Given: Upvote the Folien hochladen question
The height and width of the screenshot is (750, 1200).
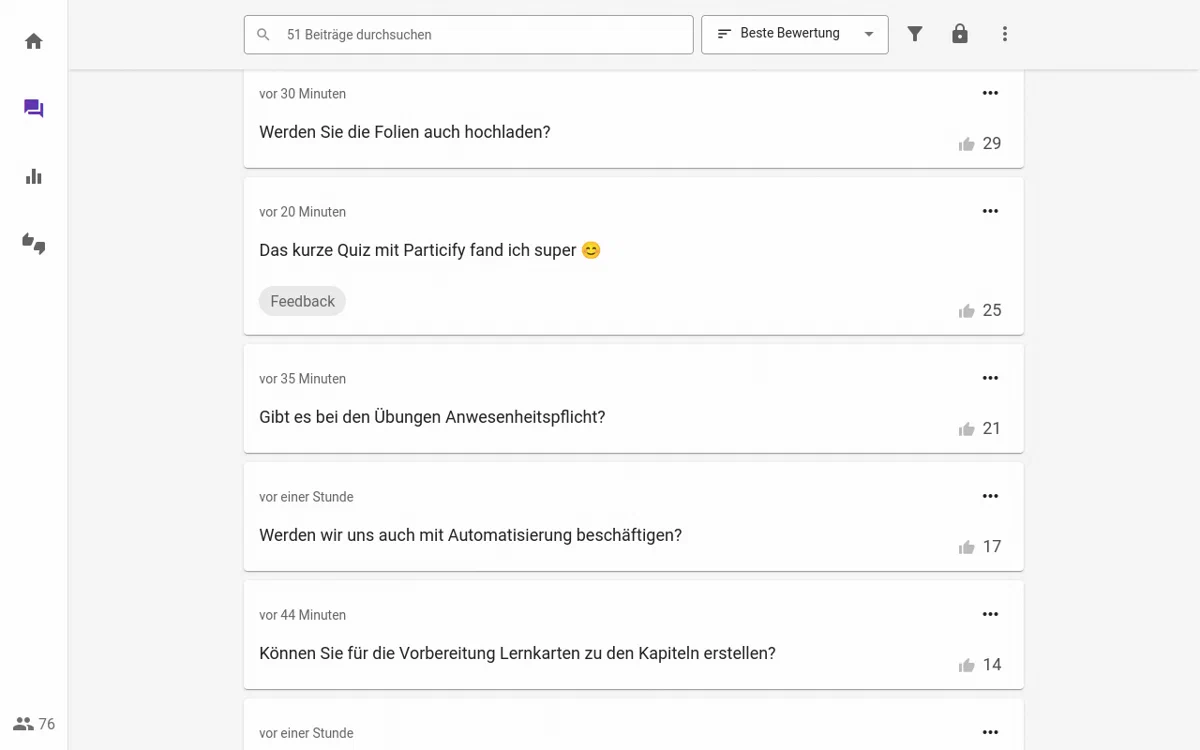Looking at the screenshot, I should [967, 144].
